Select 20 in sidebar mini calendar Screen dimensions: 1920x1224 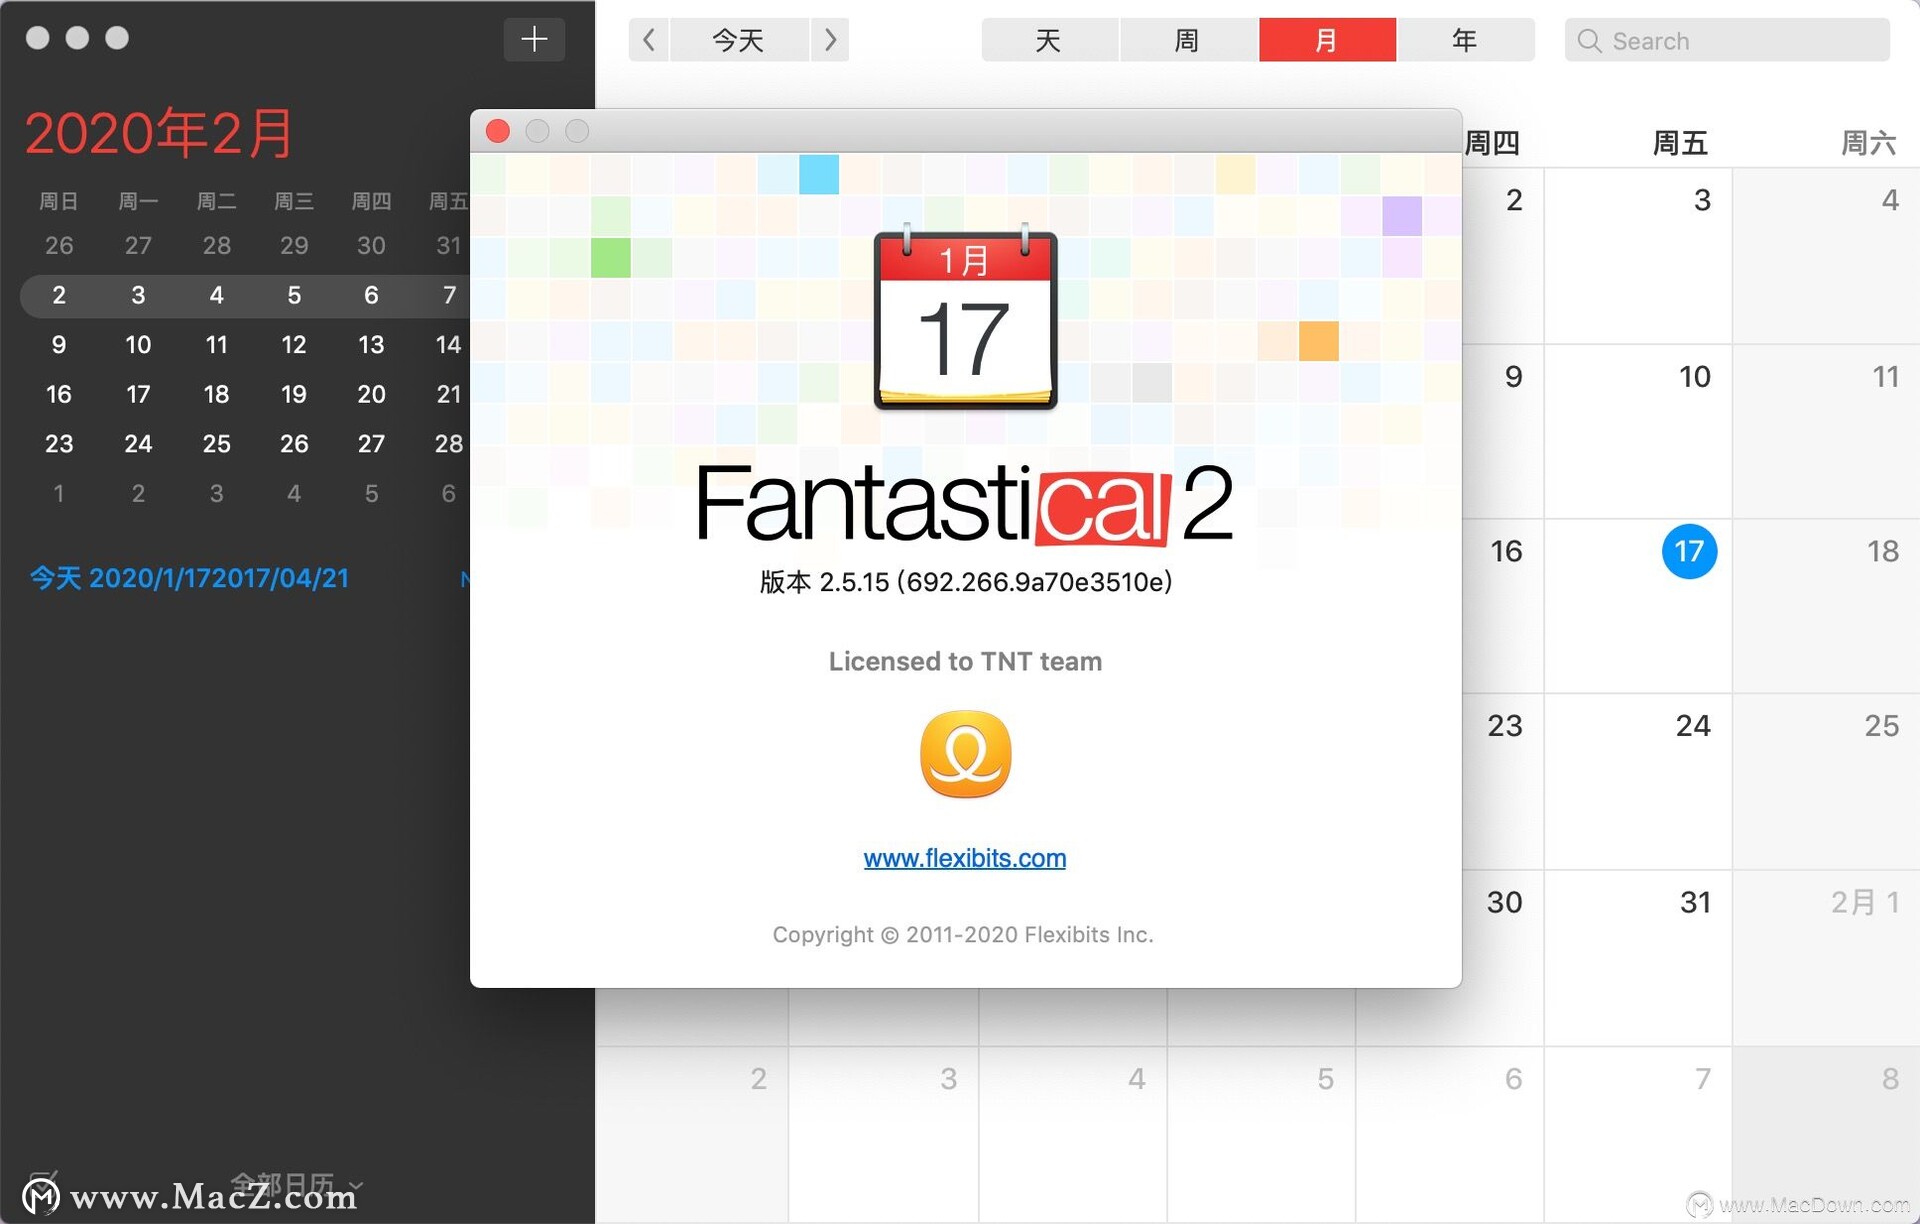pos(371,394)
